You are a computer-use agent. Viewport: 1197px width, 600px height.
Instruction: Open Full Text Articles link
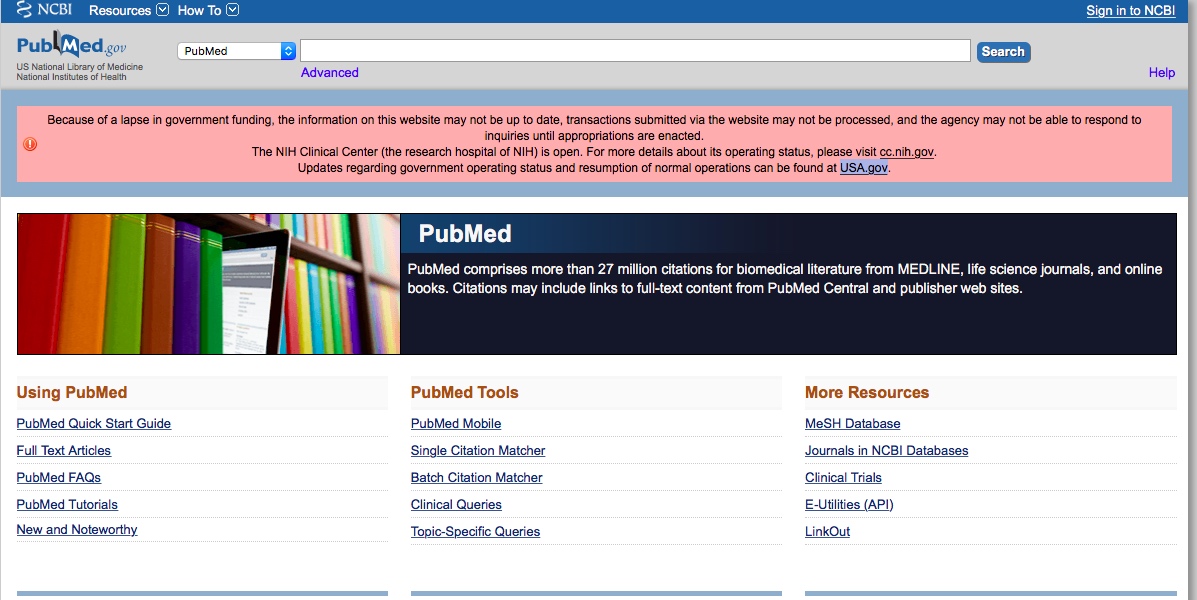coord(63,450)
